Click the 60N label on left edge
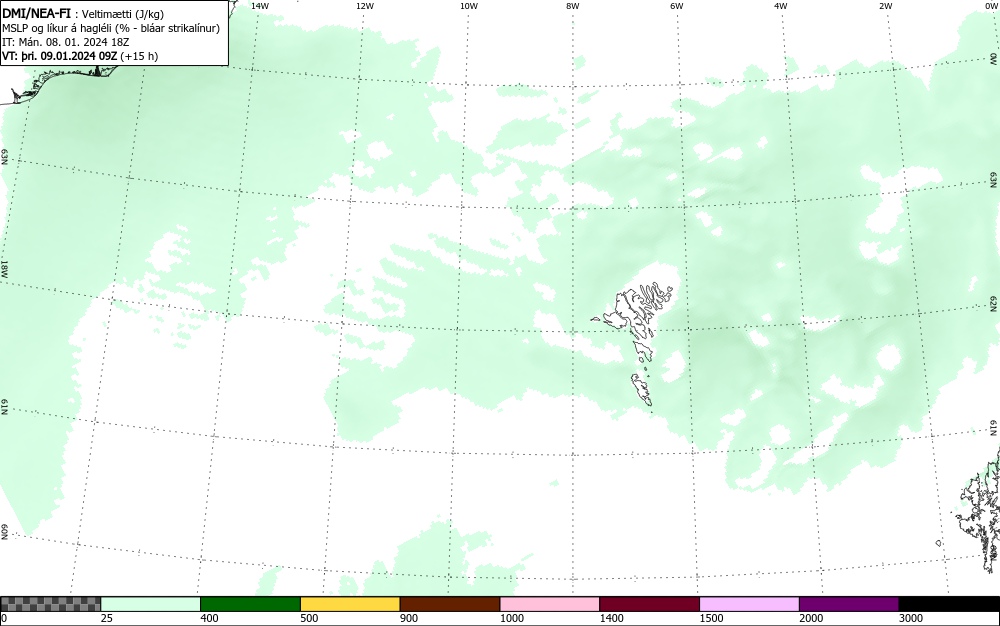Viewport: 1000px width, 626px height. tap(5, 532)
